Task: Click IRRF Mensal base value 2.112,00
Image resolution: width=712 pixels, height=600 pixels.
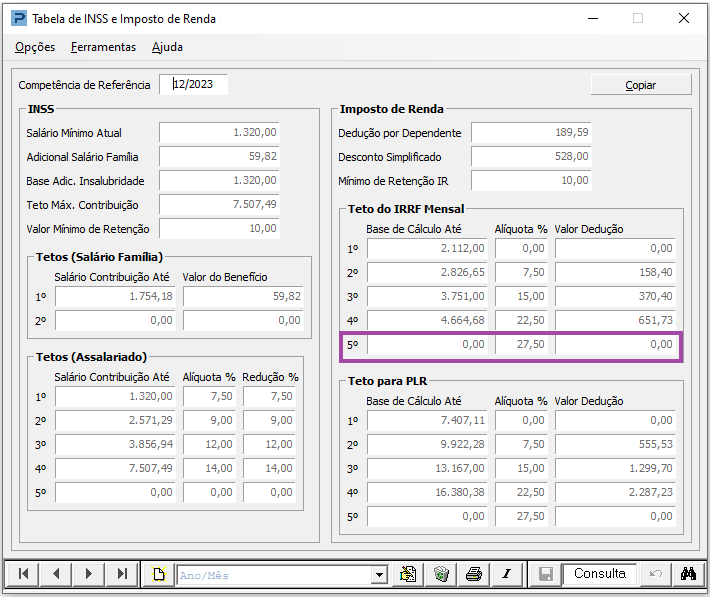Action: [x=427, y=248]
